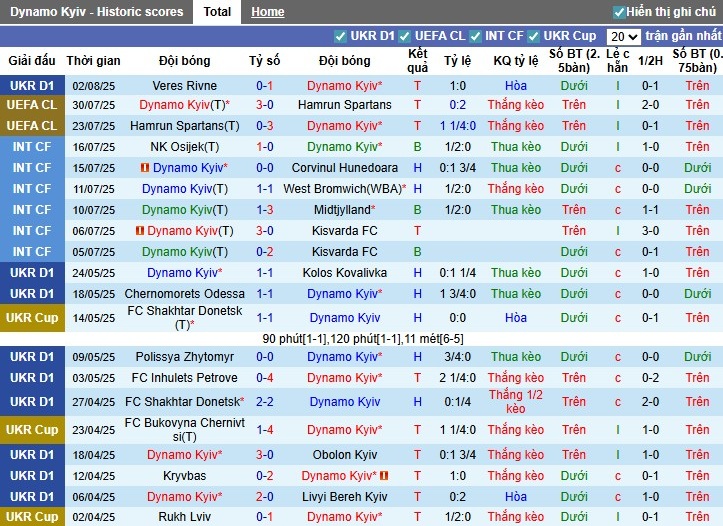Open West Bromwich(WBA) team link
Image resolution: width=723 pixels, height=526 pixels.
344,189
